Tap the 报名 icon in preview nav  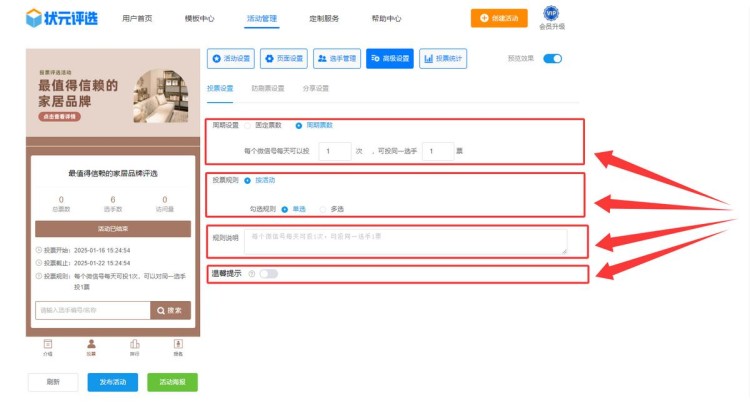coord(178,345)
